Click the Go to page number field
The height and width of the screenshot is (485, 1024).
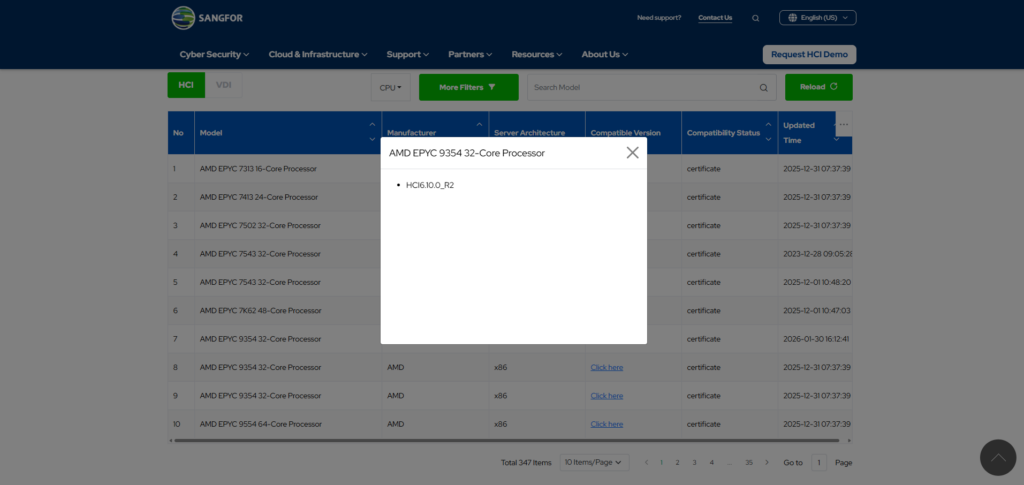click(819, 462)
